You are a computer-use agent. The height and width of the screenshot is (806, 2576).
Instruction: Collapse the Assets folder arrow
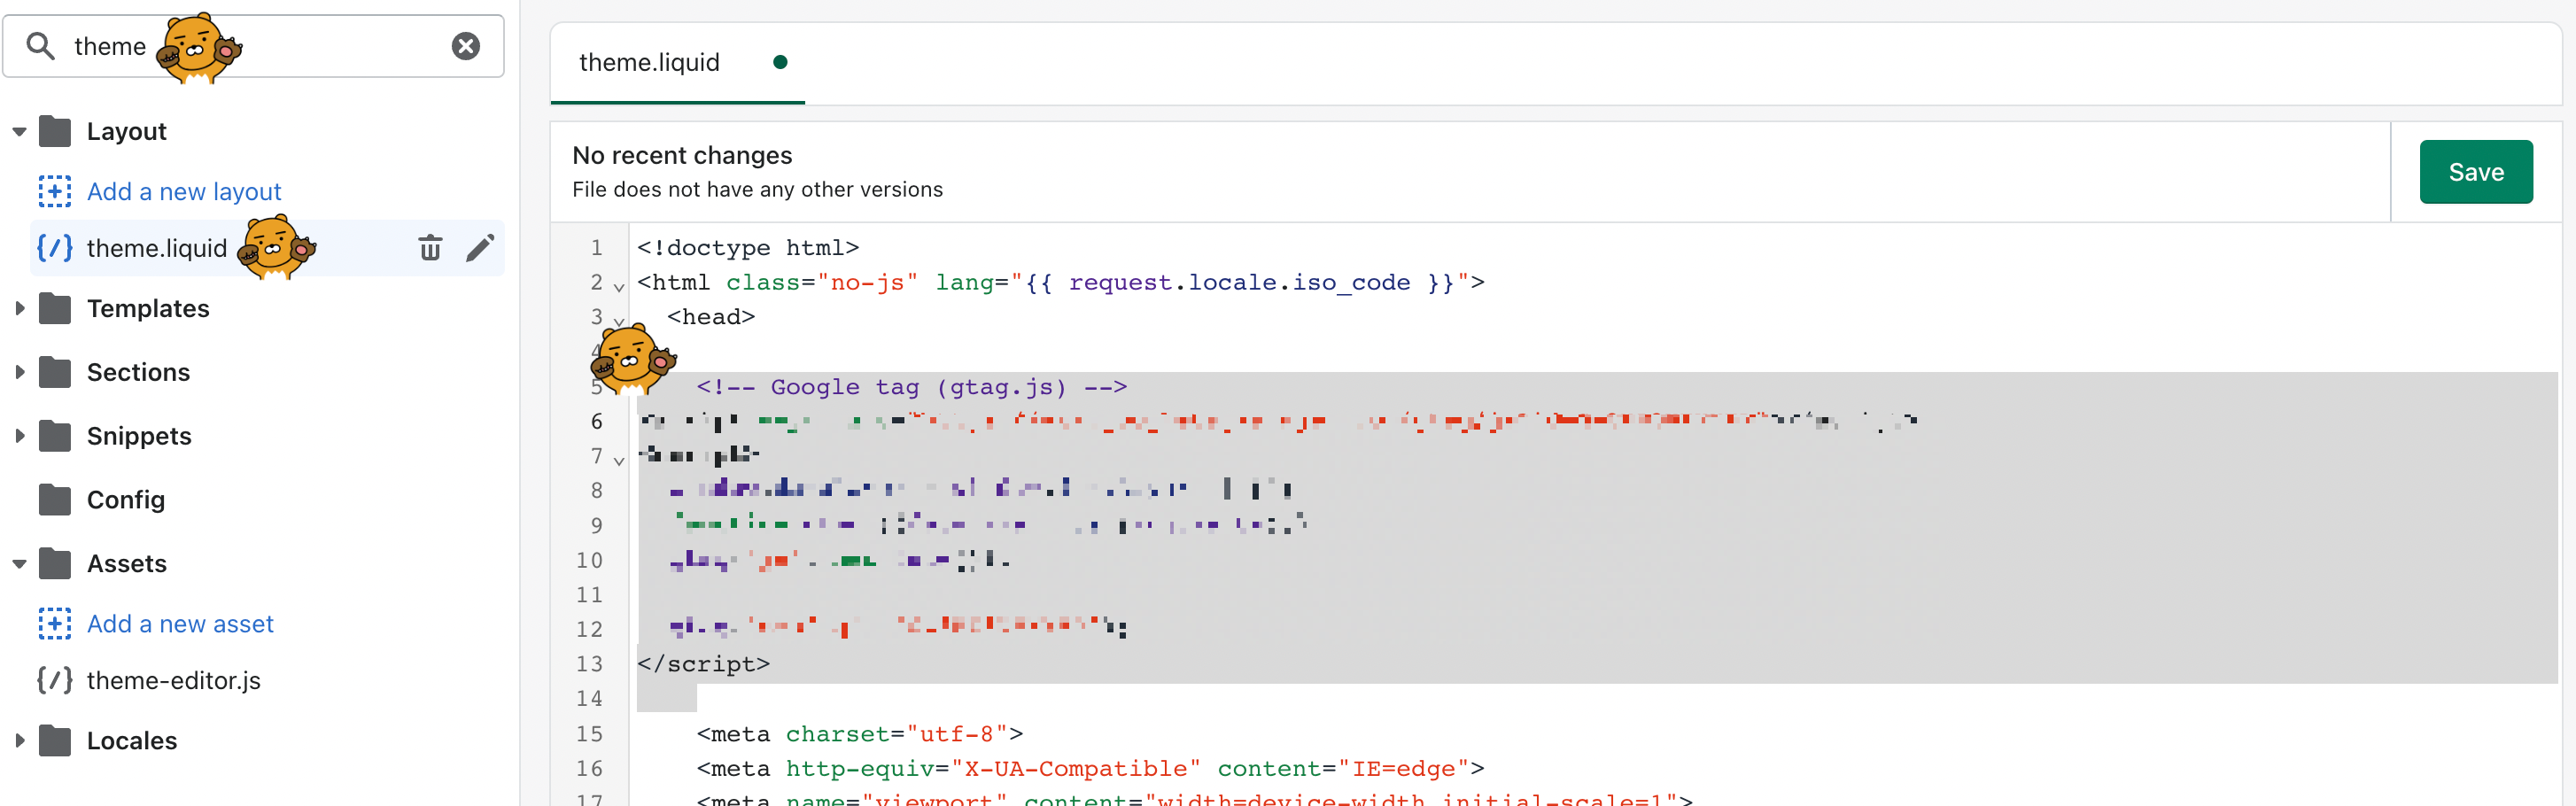(x=19, y=563)
